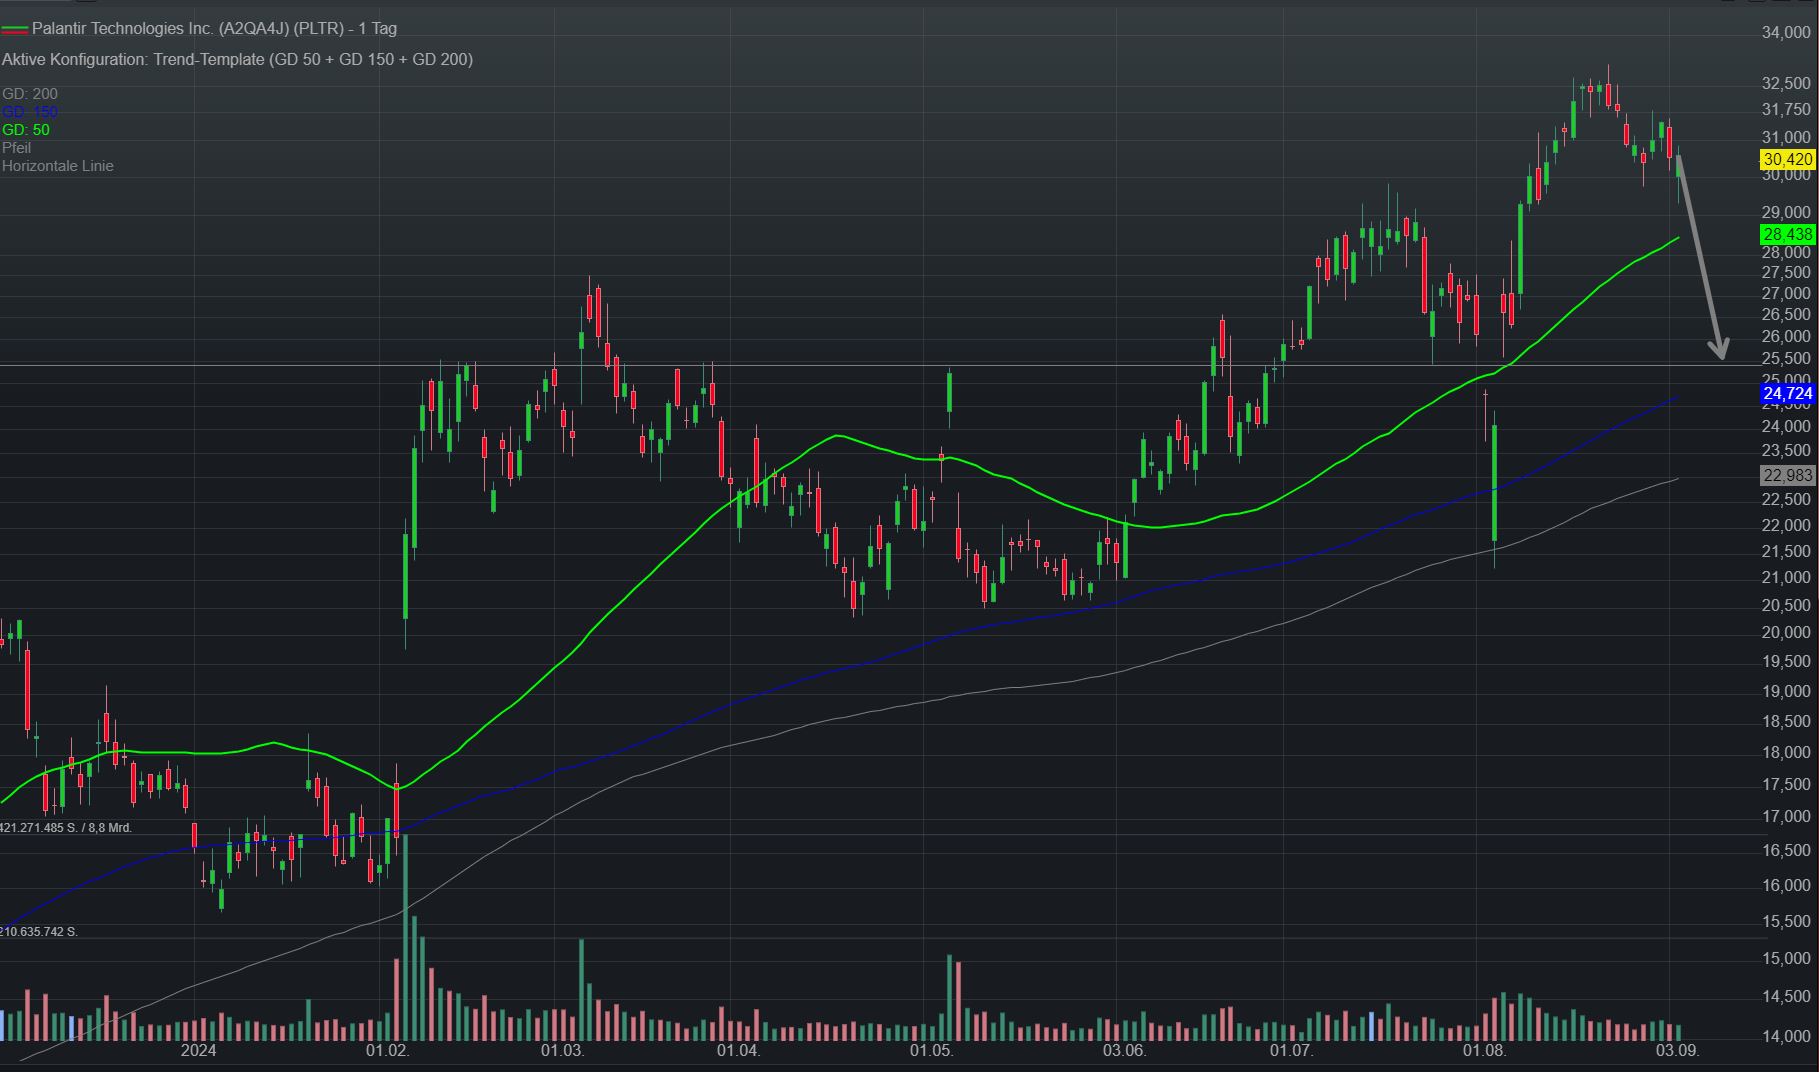Open the Aktive Konfiguration Trend-Template label
1819x1072 pixels.
237,59
